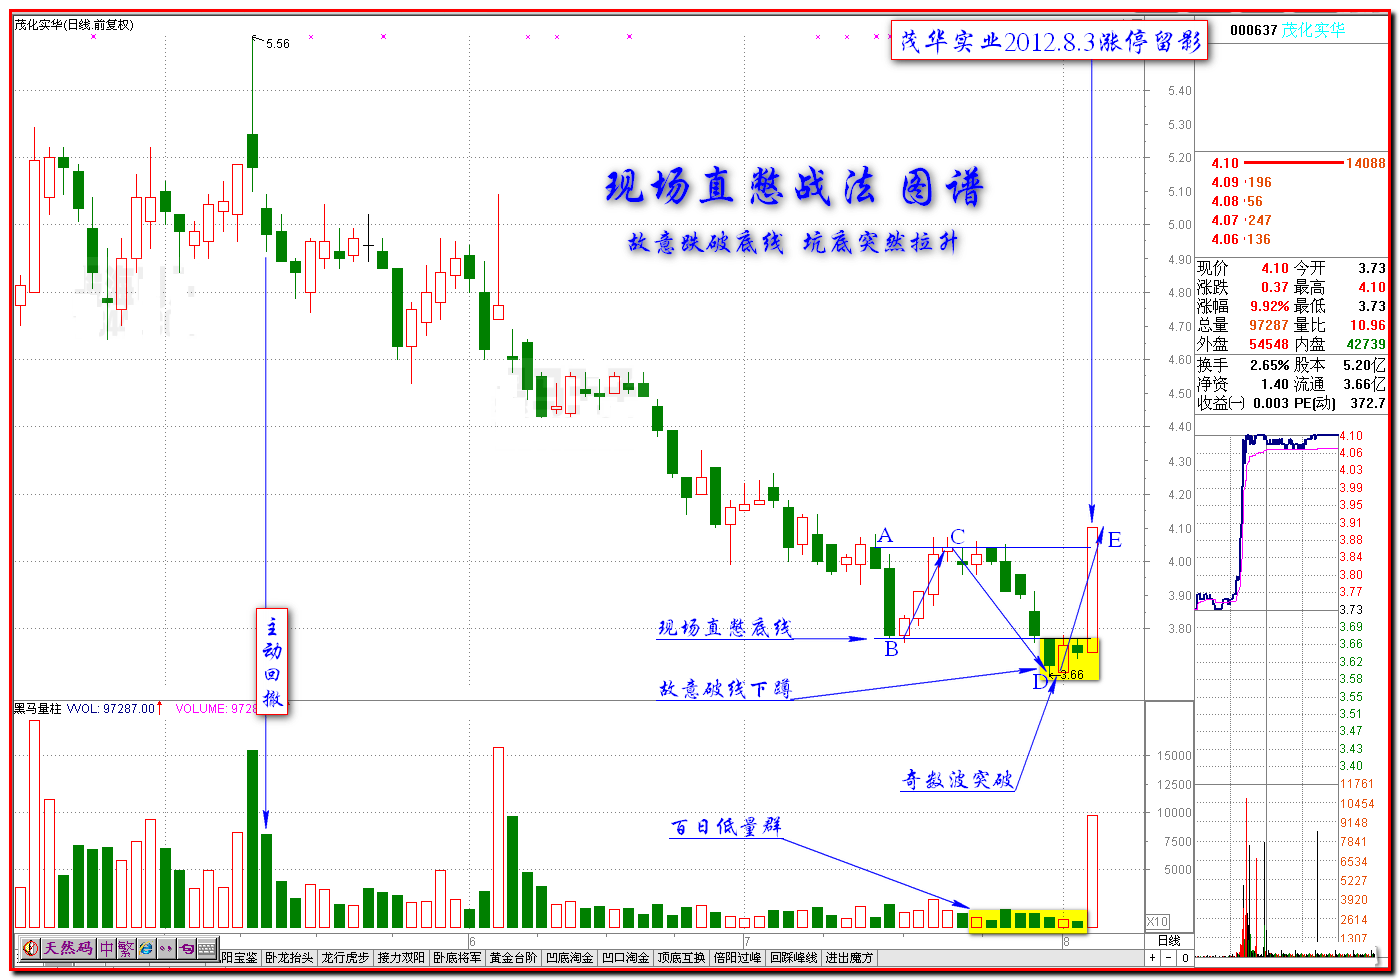
Task: Click the PE(动) value 372.7
Action: click(x=1367, y=403)
